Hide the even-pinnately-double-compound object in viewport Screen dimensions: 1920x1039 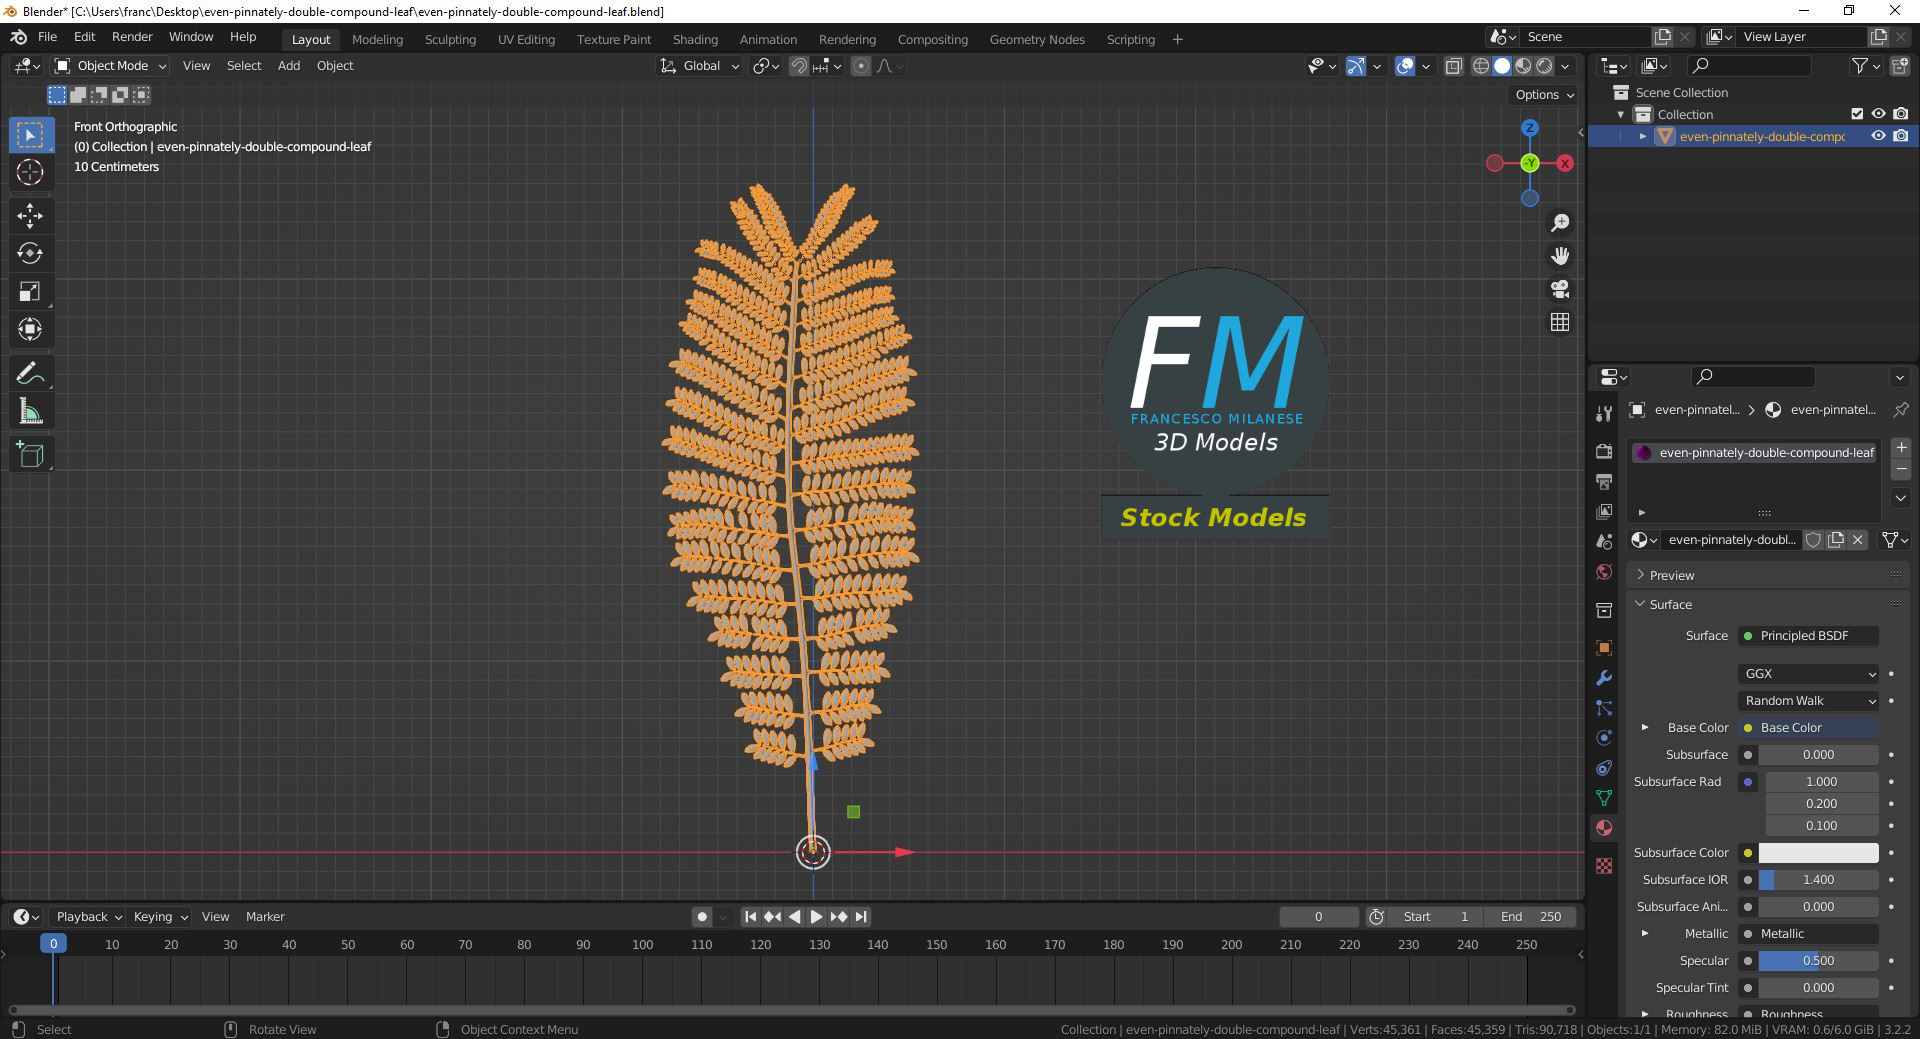tap(1878, 136)
